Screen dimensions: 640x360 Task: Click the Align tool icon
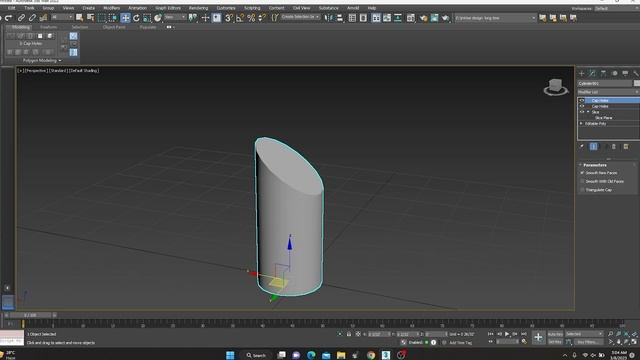(340, 18)
